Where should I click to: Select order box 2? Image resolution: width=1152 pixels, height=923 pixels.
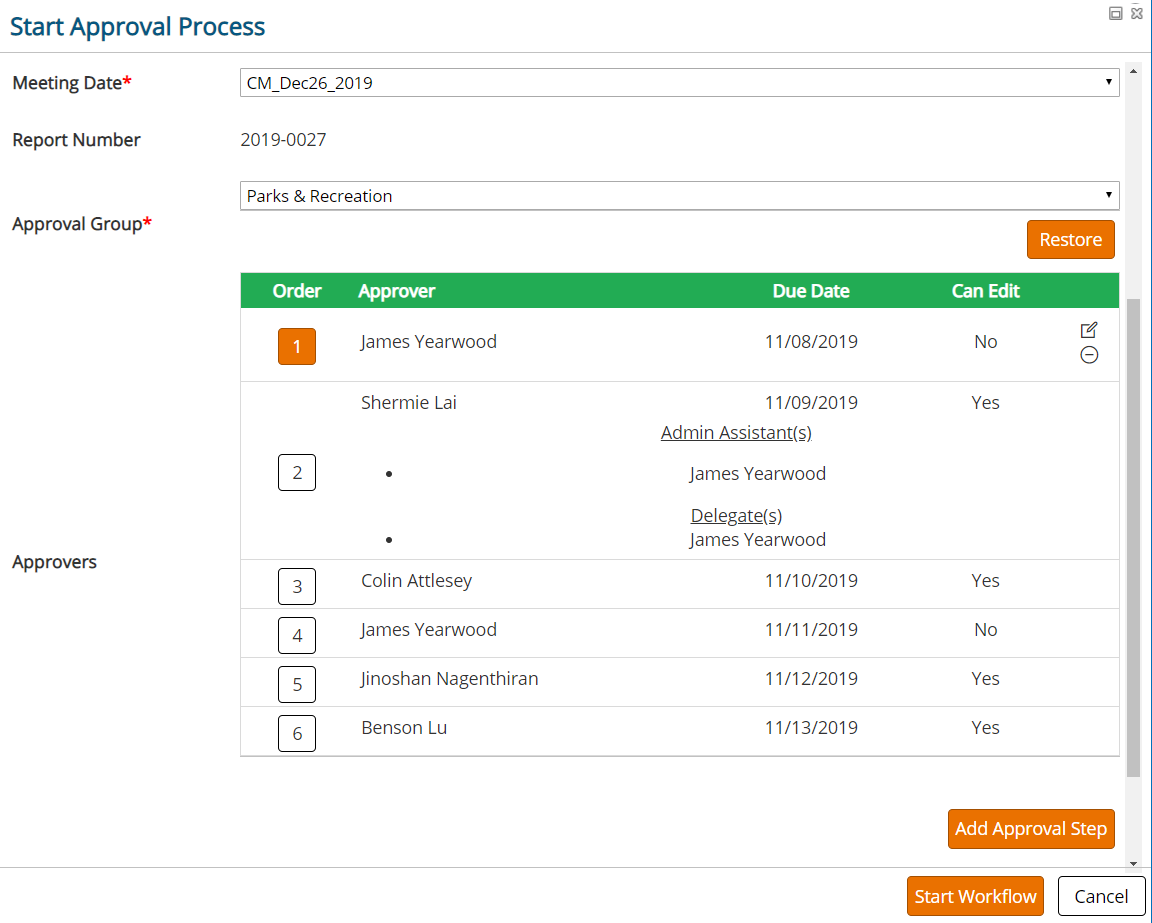pos(297,473)
